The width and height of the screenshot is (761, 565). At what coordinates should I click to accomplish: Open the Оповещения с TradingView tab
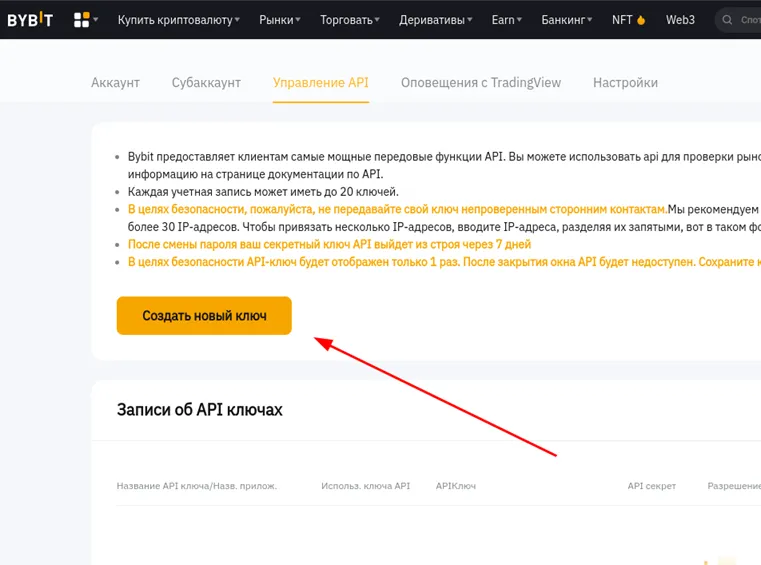(480, 82)
